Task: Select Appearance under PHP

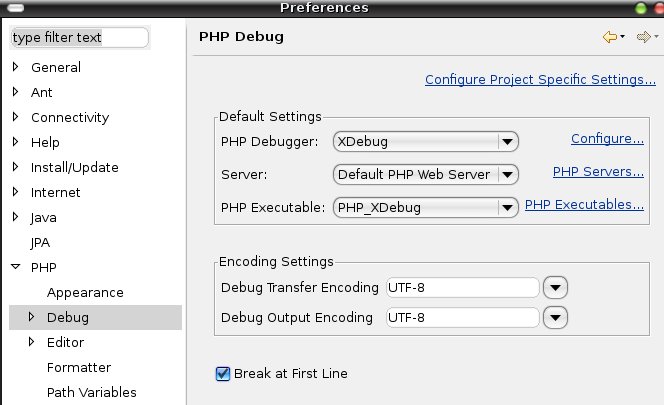Action: (x=85, y=293)
